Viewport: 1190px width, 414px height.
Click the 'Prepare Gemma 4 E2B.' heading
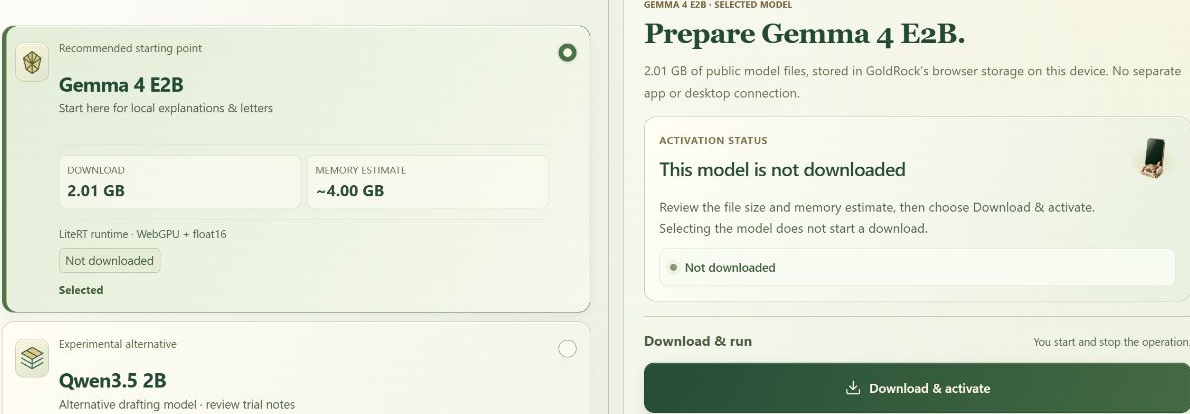tap(804, 34)
